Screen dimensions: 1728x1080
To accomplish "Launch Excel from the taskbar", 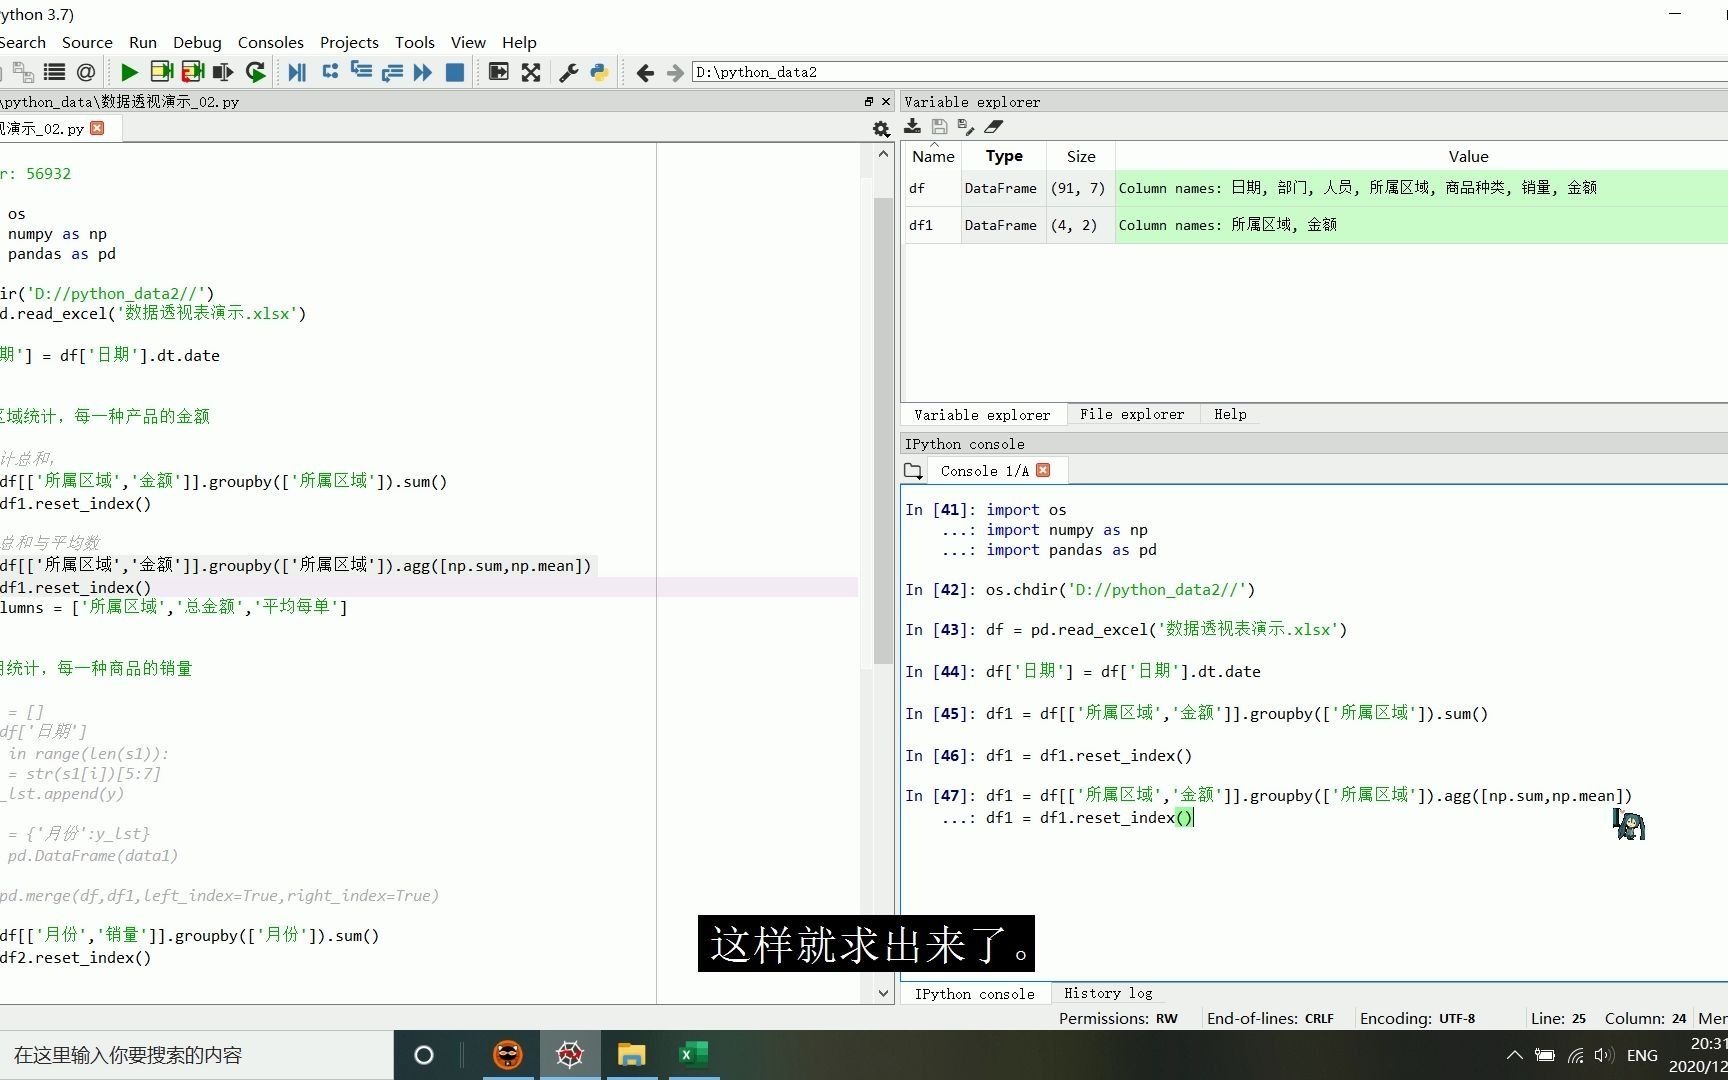I will (x=693, y=1054).
